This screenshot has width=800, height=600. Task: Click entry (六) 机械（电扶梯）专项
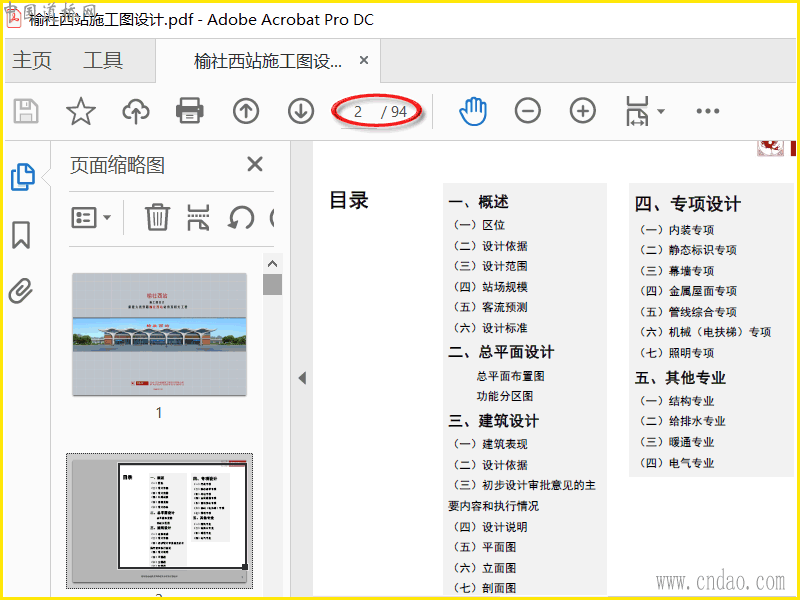point(705,332)
